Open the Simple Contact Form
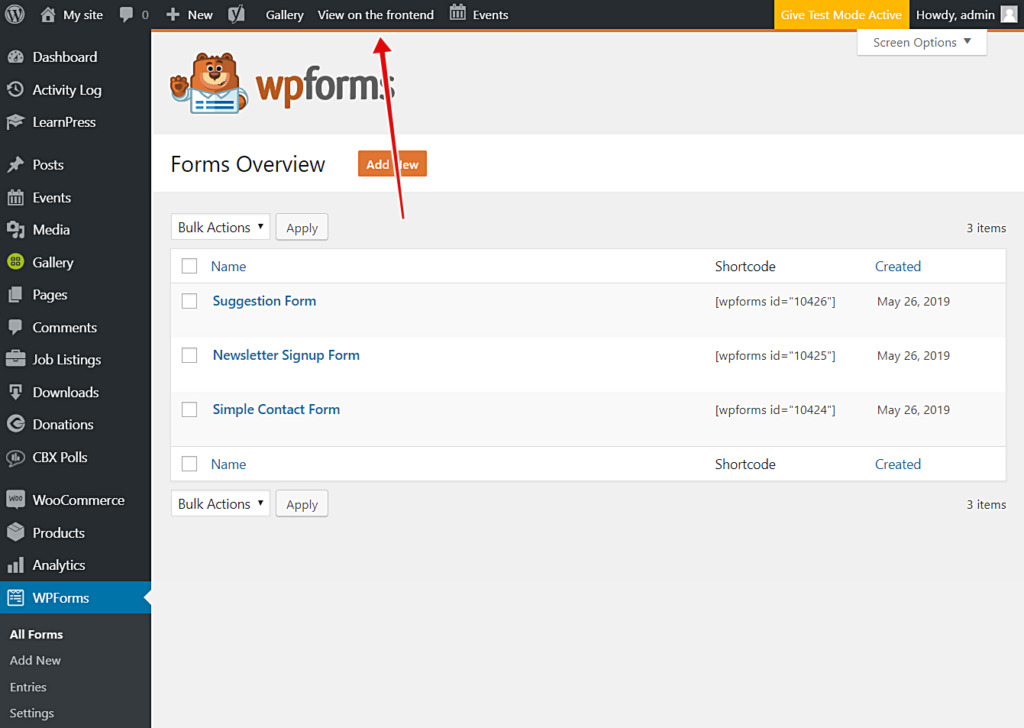Screen dimensions: 1024x728 [275, 409]
